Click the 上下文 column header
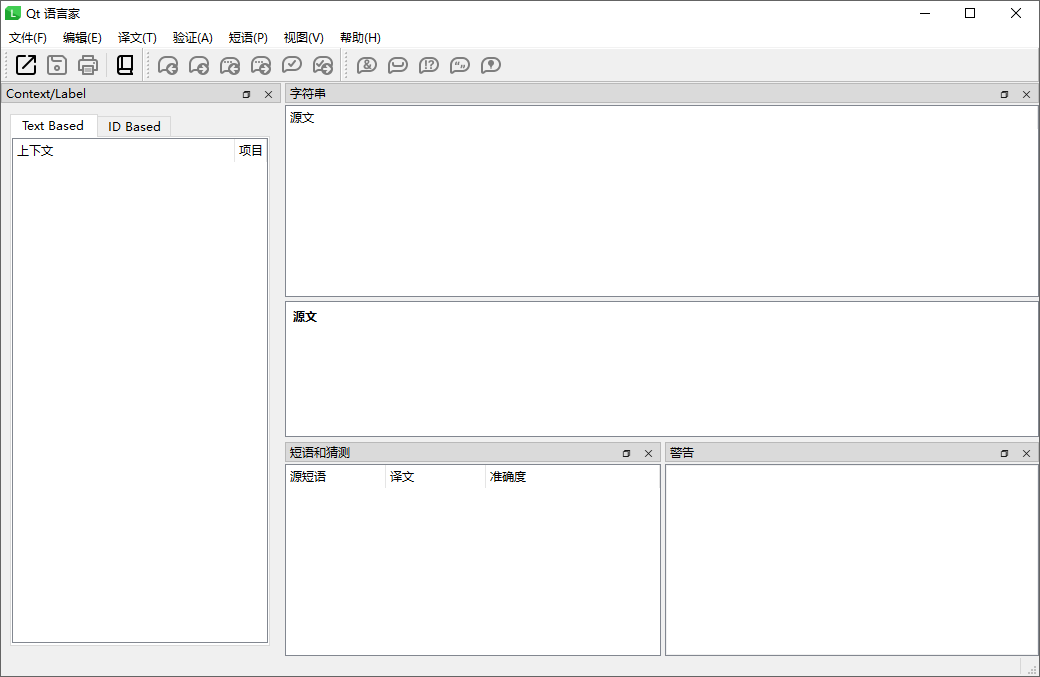Viewport: 1040px width, 677px height. (124, 151)
